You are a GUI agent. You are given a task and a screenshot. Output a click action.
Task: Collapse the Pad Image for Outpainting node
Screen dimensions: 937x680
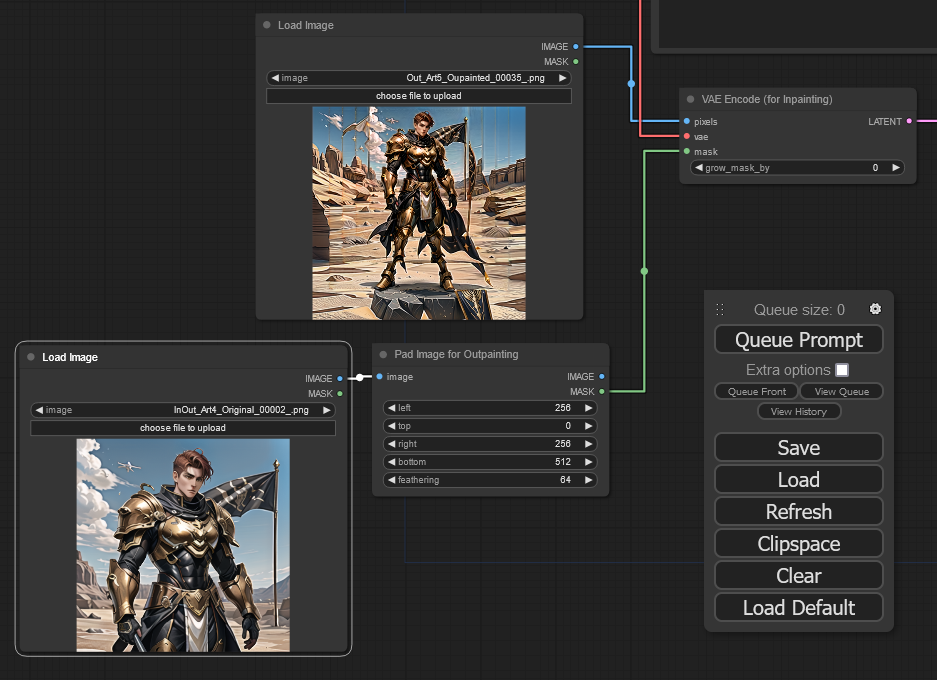click(x=383, y=354)
